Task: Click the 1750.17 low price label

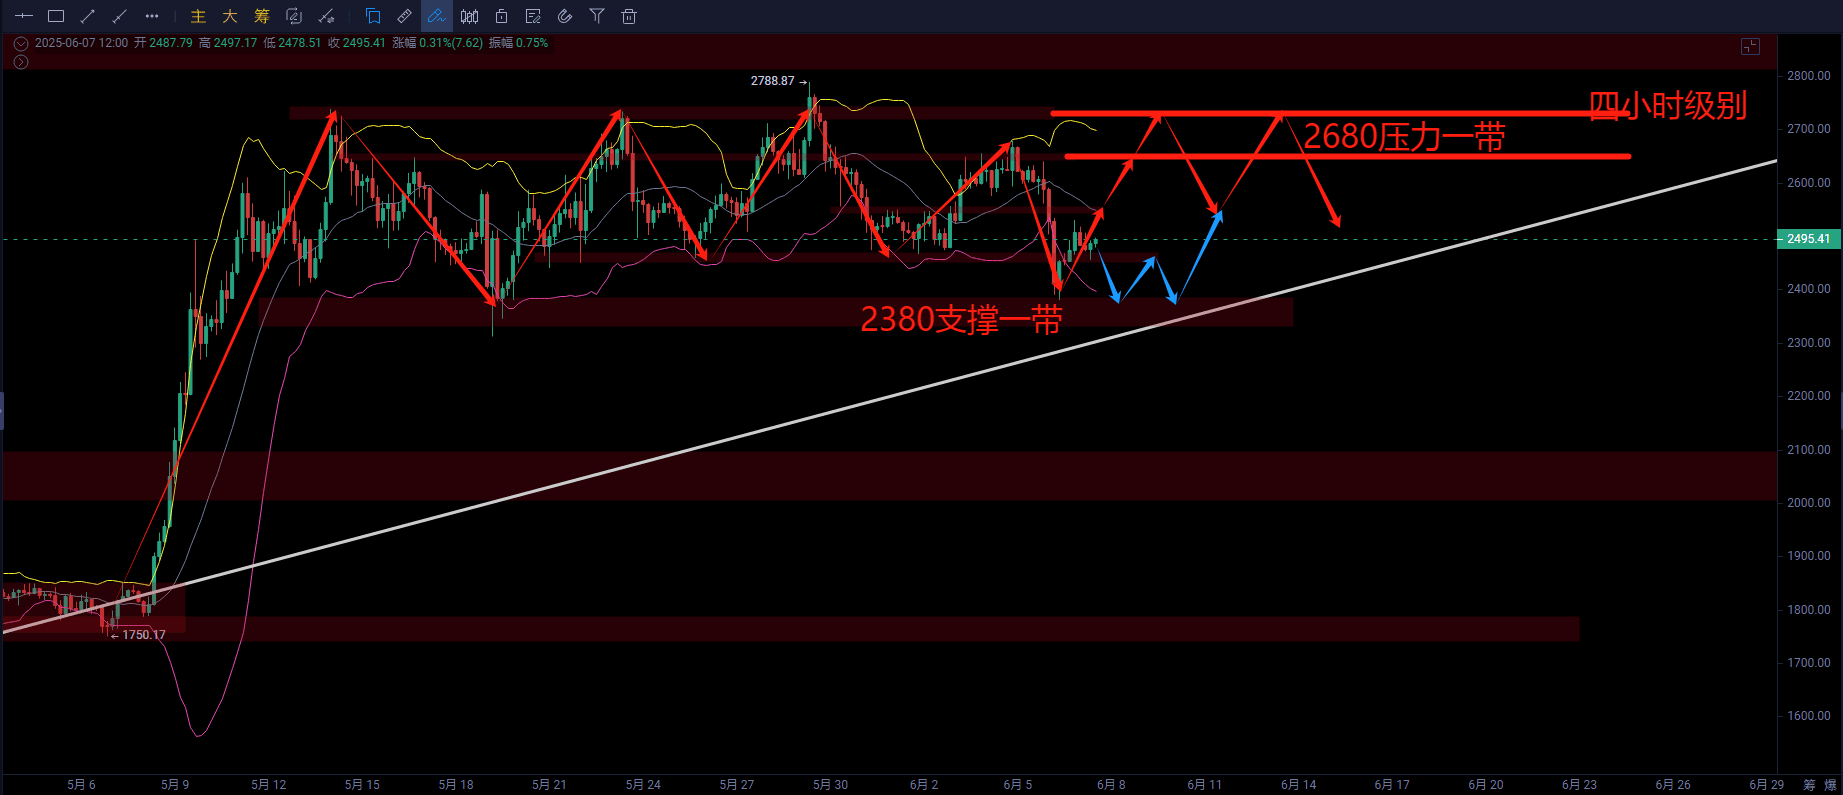Action: [x=144, y=635]
